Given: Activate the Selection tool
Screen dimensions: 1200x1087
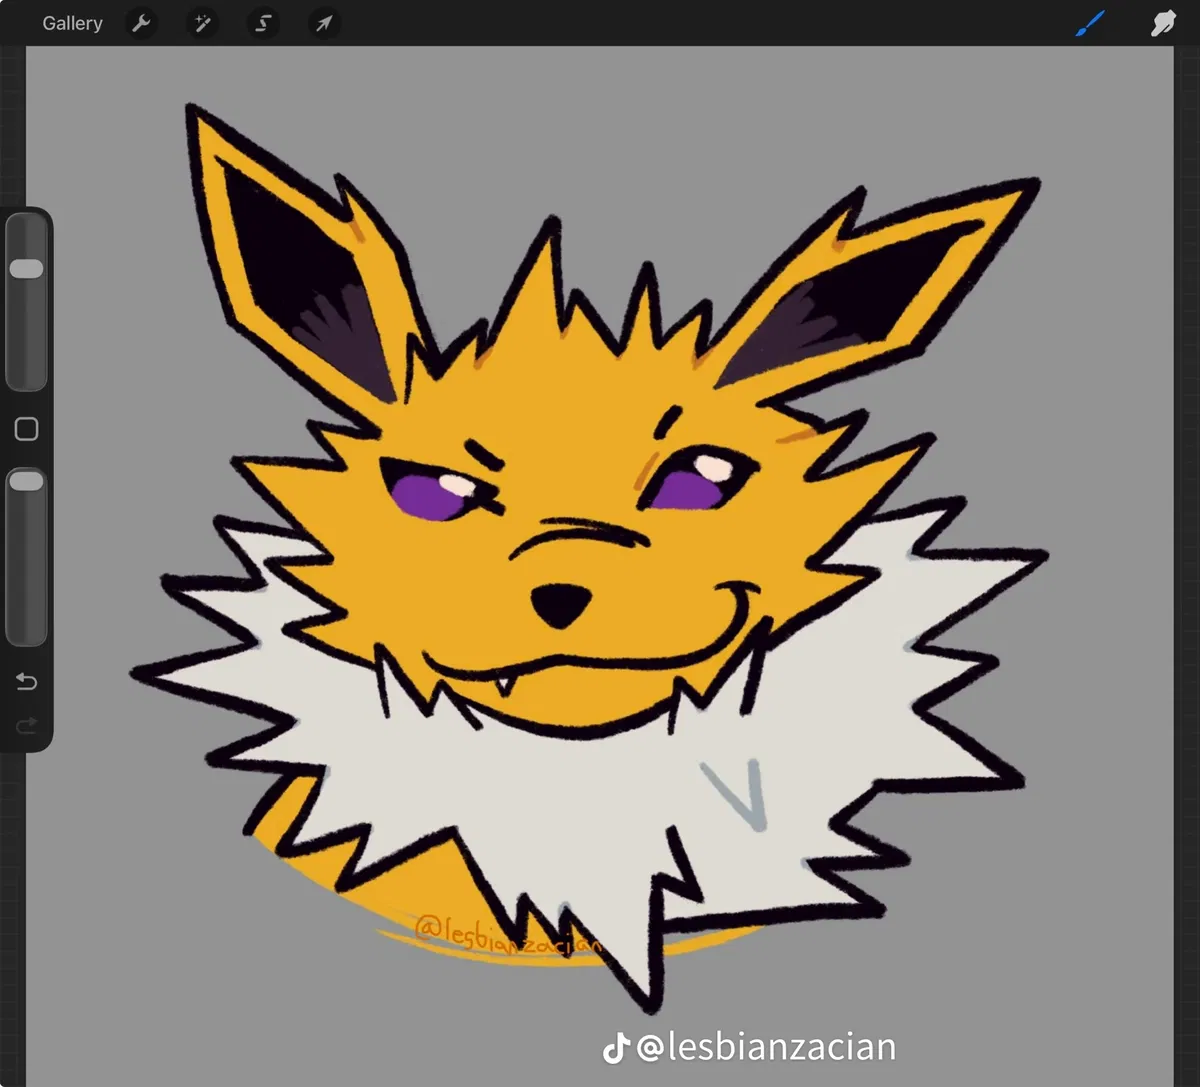Looking at the screenshot, I should (x=263, y=23).
